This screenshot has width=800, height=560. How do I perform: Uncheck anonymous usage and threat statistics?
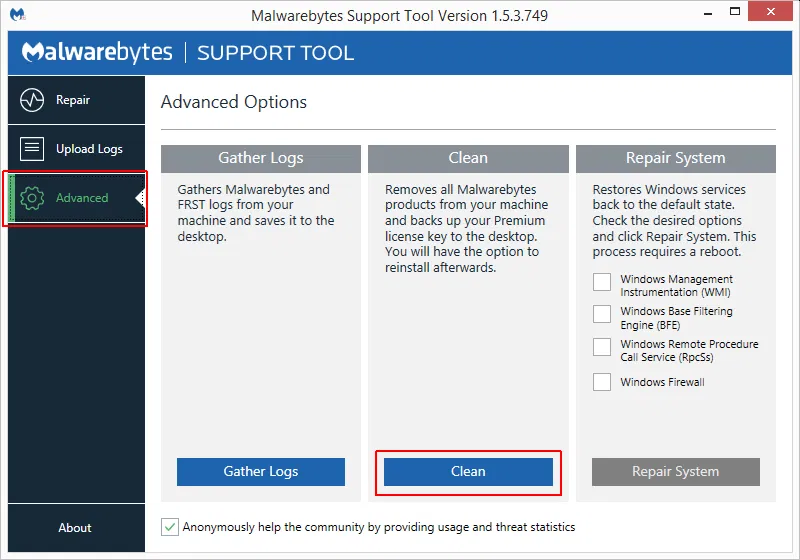pyautogui.click(x=169, y=527)
